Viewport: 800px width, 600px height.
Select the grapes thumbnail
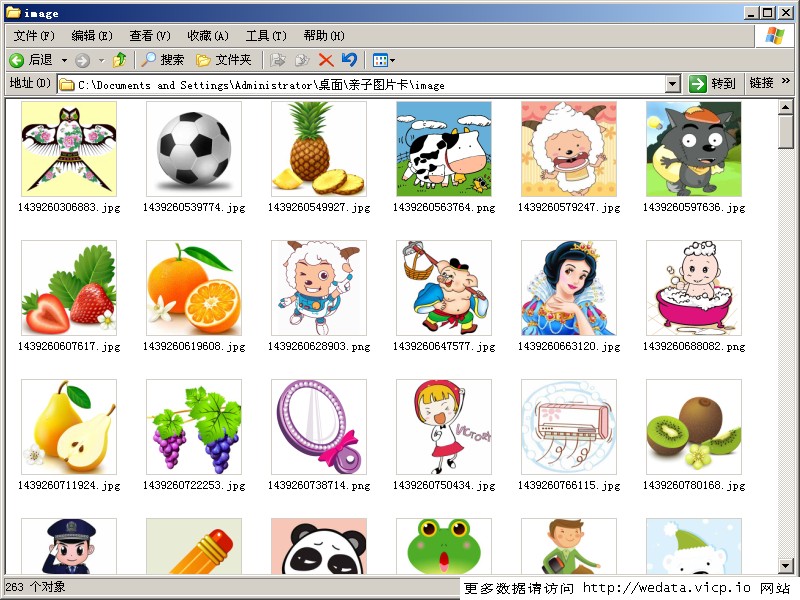[194, 427]
